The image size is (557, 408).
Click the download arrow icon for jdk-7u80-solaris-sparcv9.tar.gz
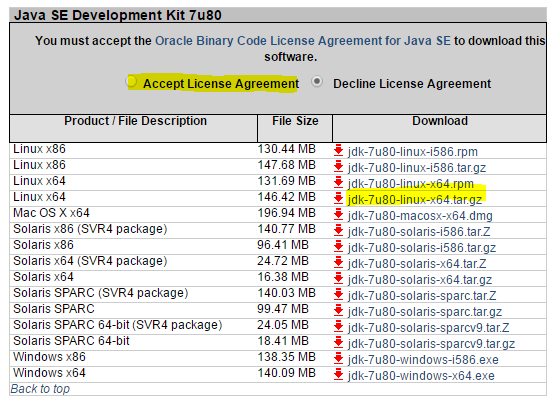[x=339, y=342]
